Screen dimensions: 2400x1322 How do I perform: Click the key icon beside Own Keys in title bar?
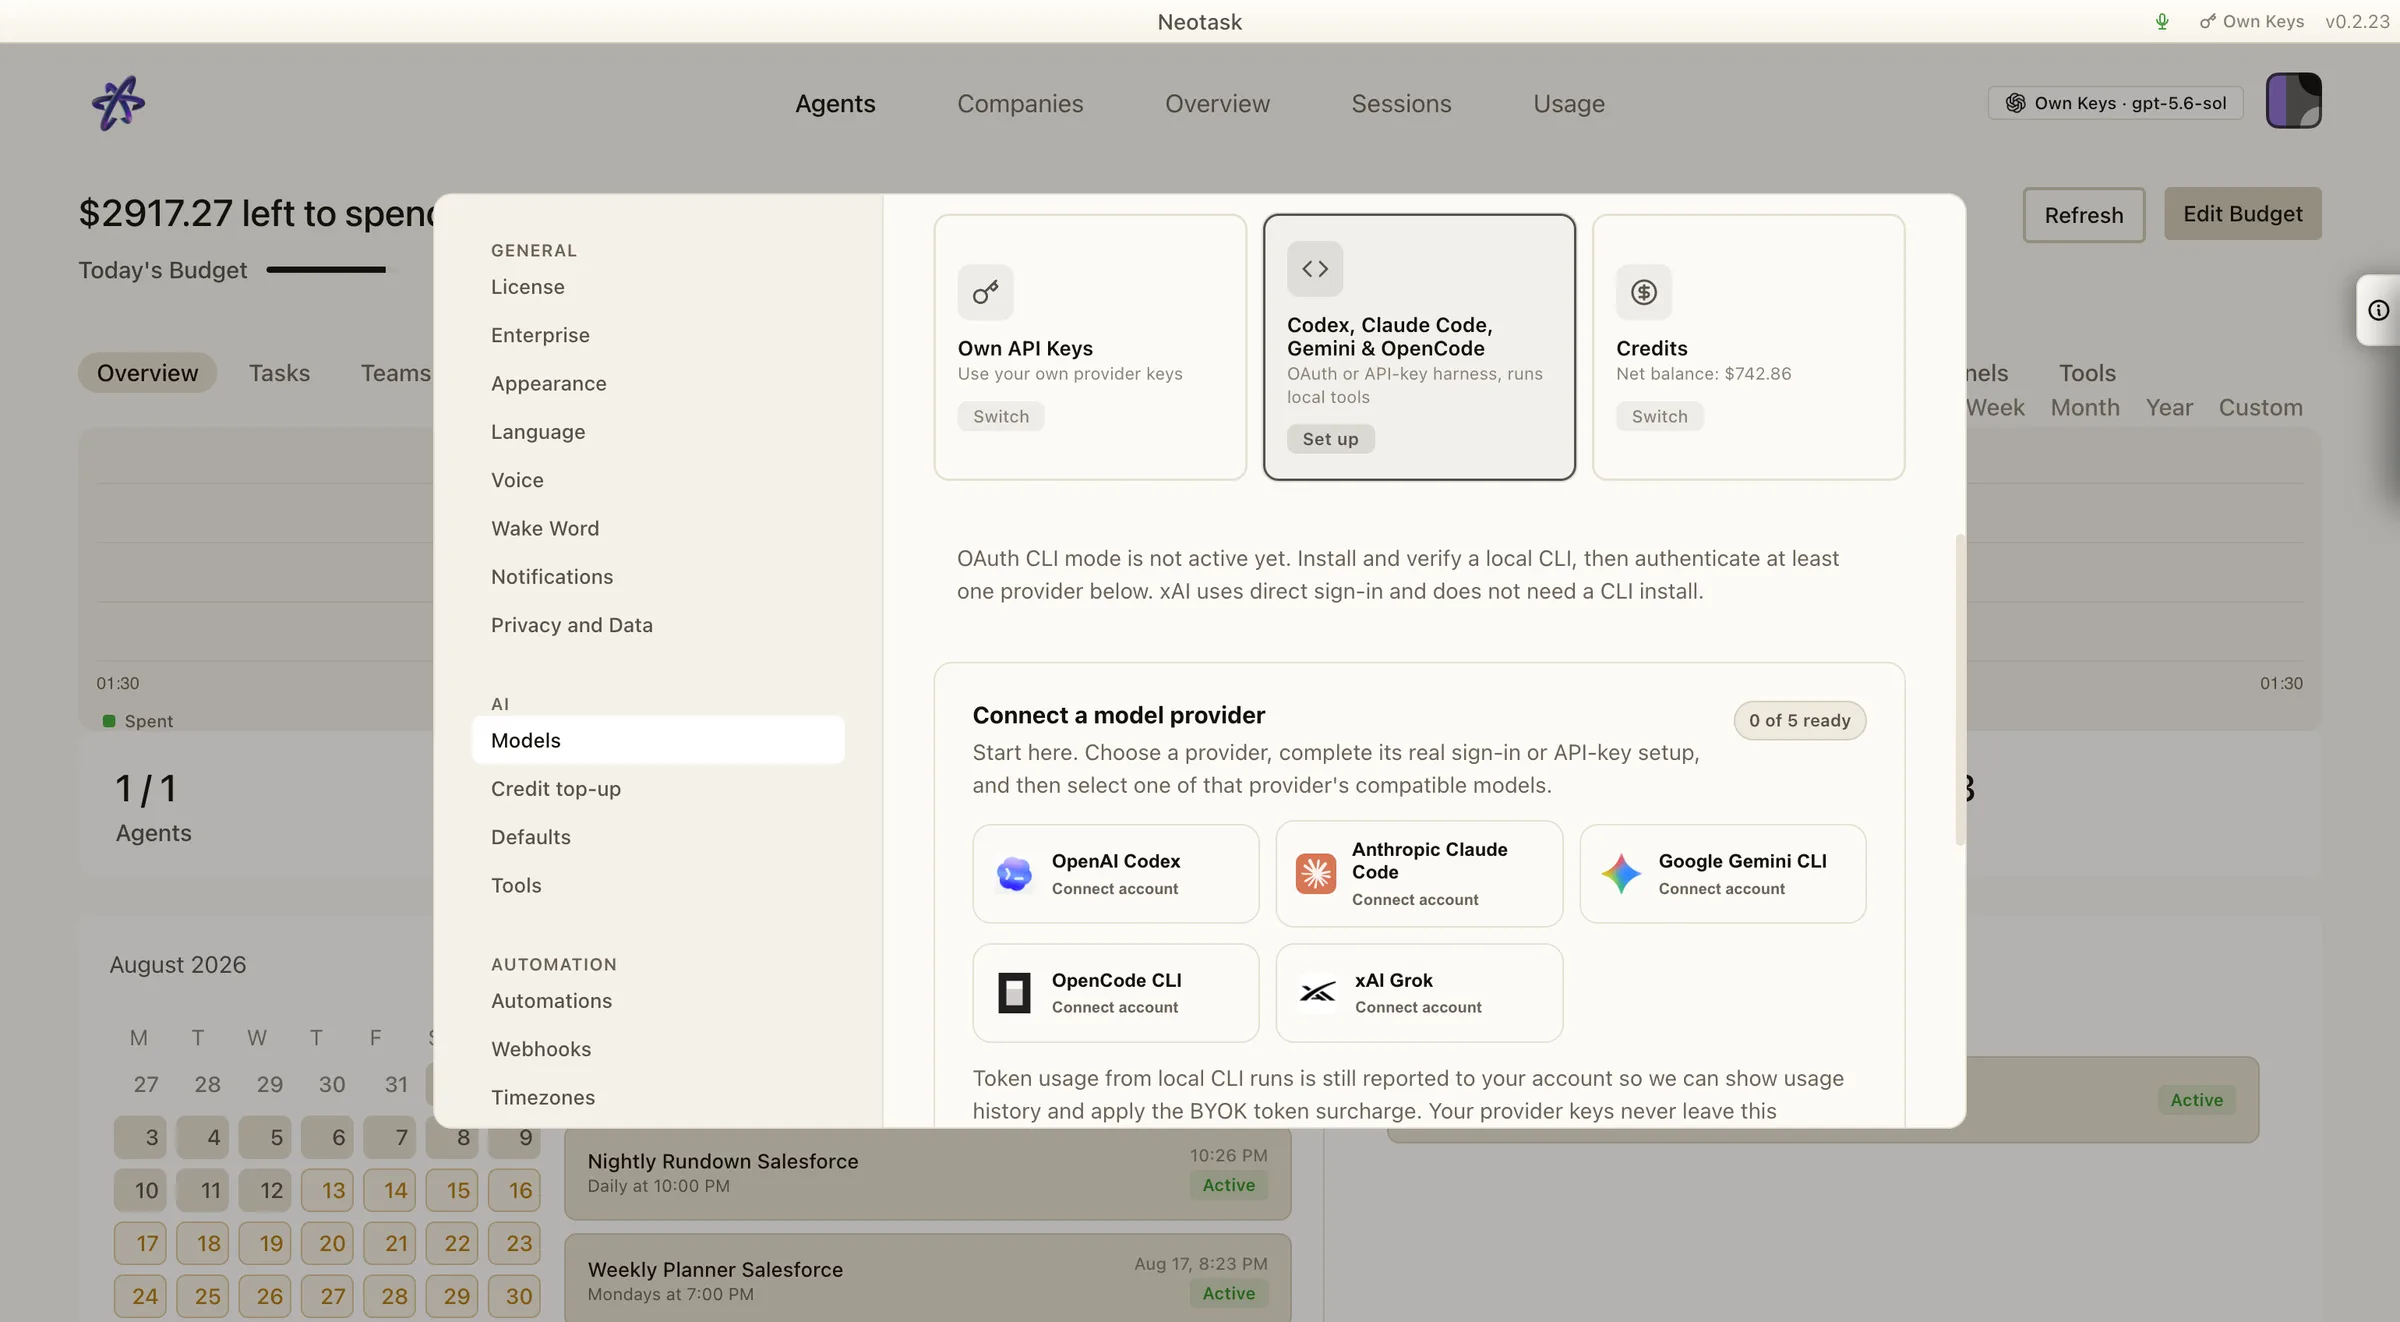pyautogui.click(x=2207, y=21)
